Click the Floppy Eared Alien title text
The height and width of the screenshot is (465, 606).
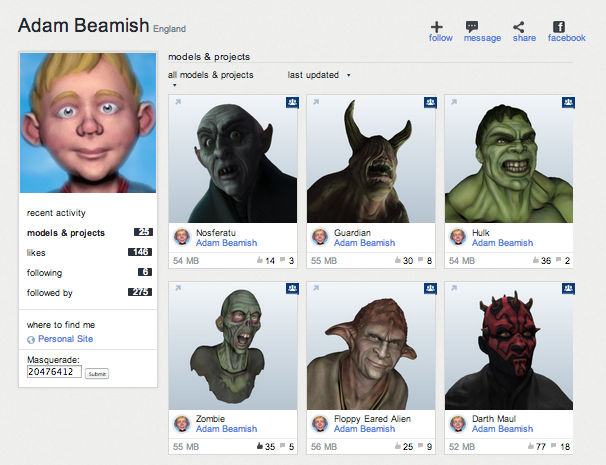(372, 419)
